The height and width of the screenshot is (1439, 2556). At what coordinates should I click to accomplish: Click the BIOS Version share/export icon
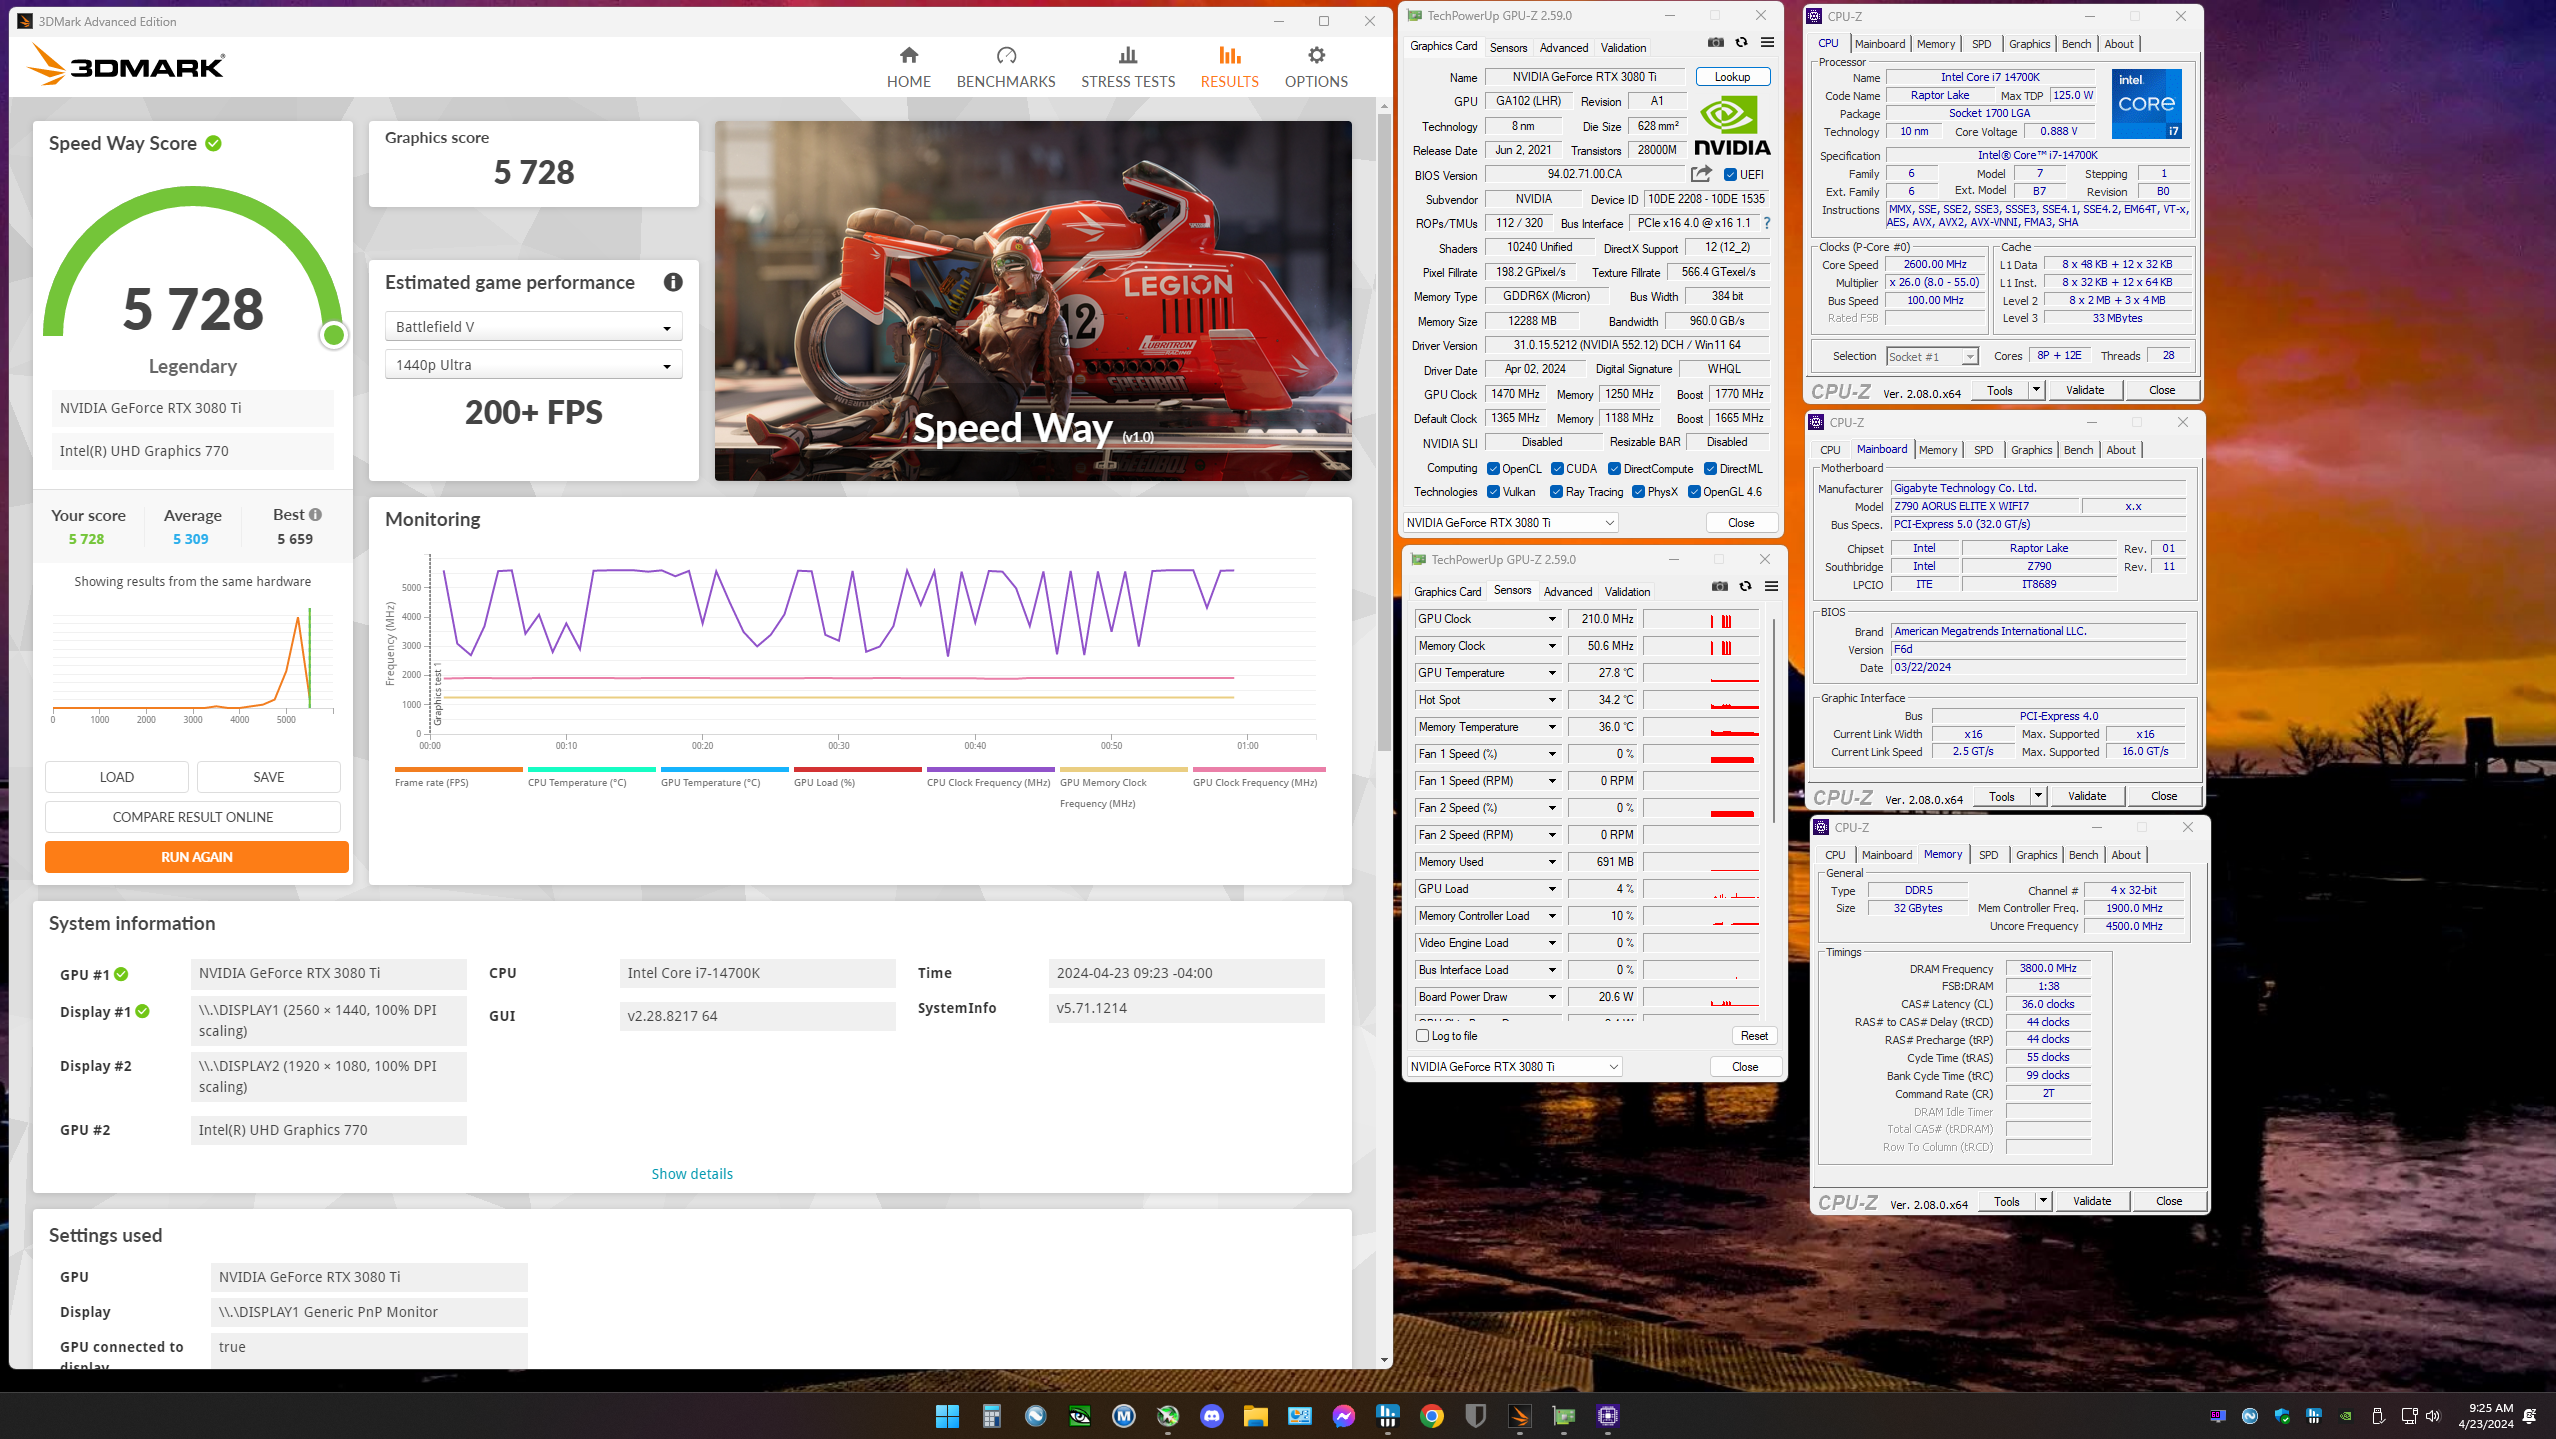click(1701, 174)
